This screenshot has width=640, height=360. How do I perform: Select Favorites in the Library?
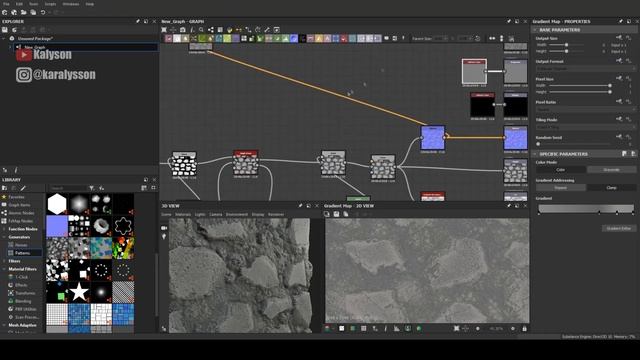coord(16,197)
